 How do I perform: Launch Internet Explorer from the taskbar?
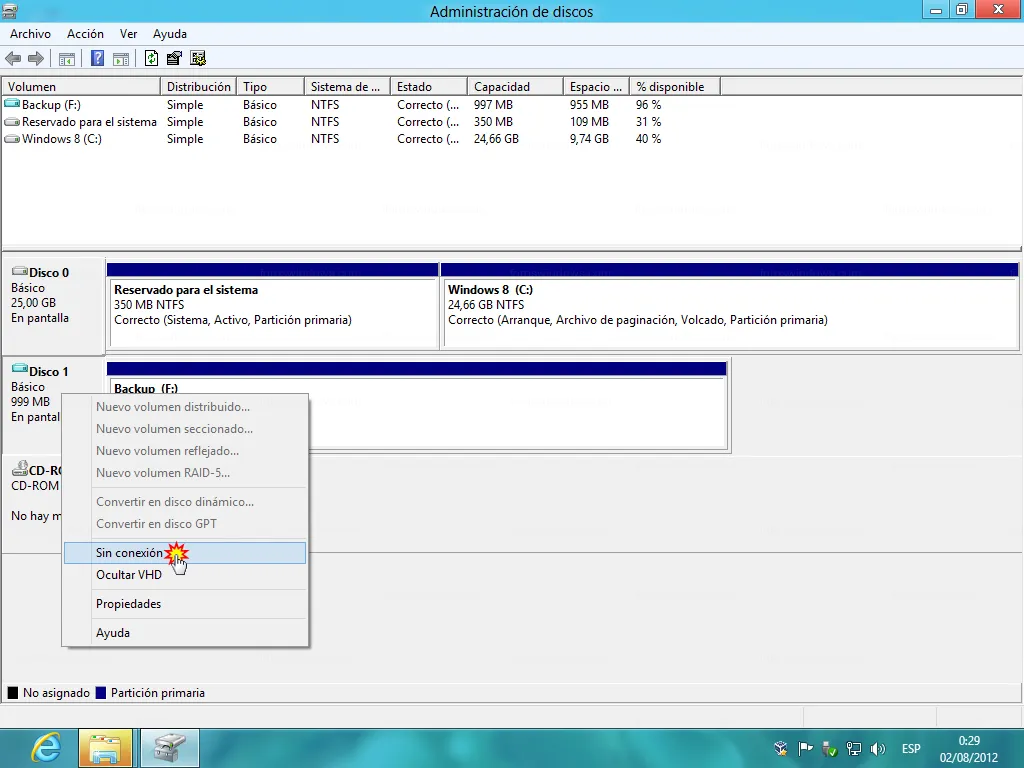point(46,748)
